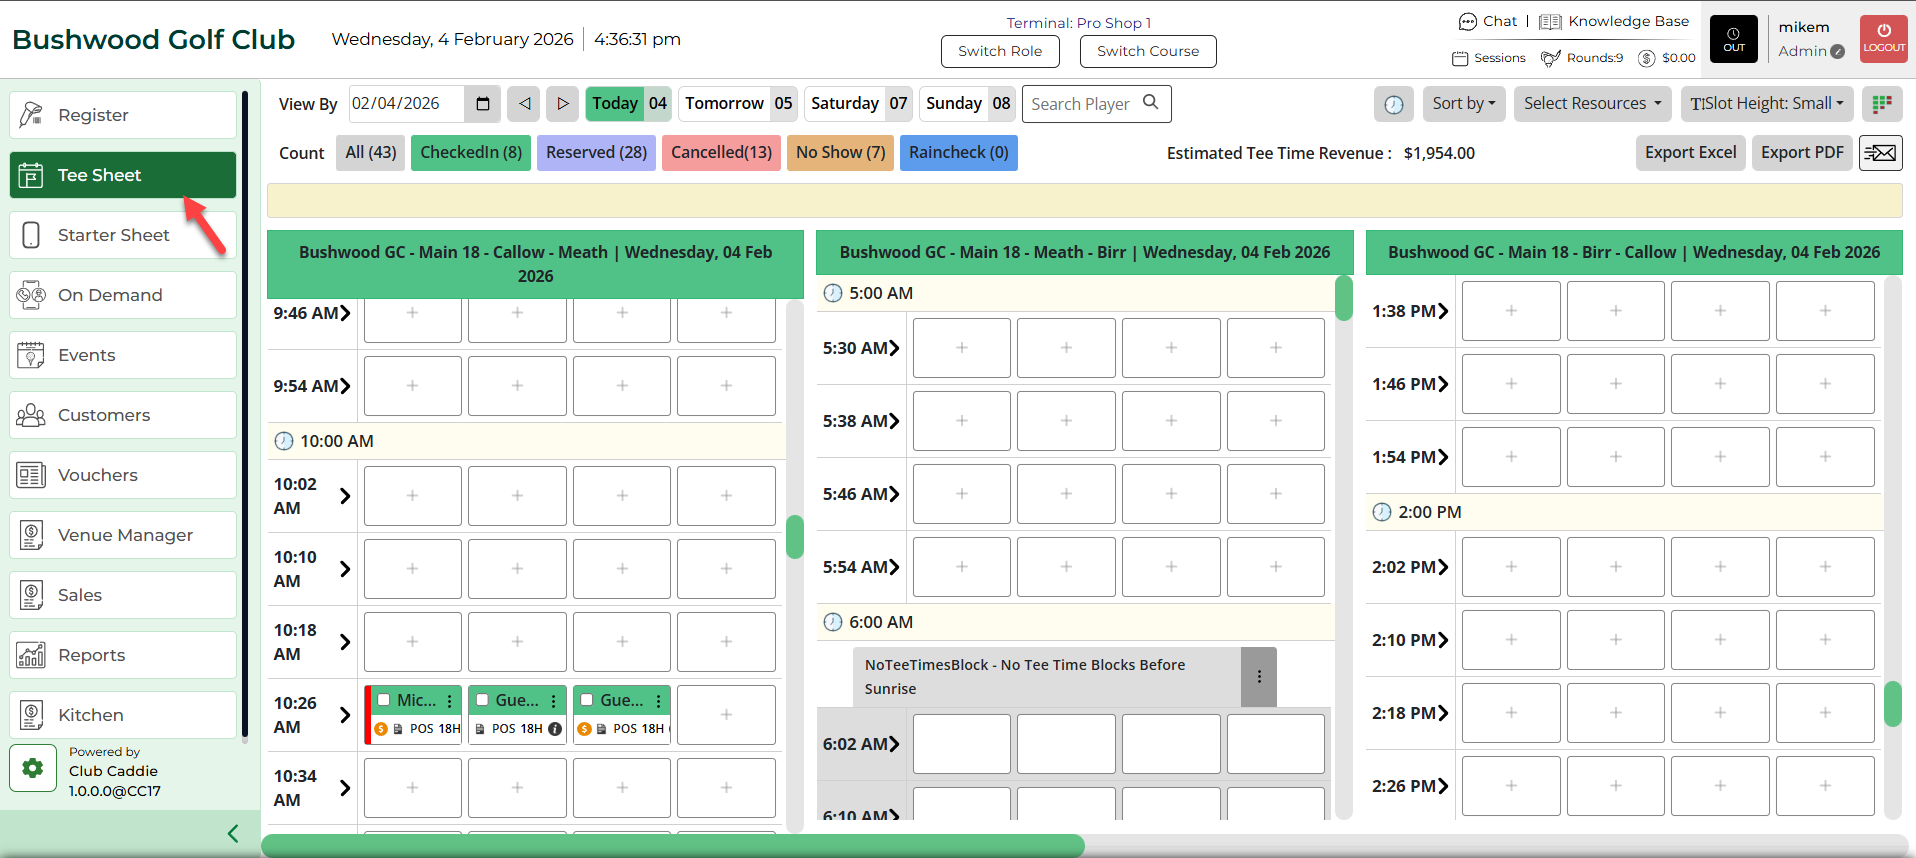Screen dimensions: 1916x858
Task: Open the grid layout view icon
Action: (x=1881, y=104)
